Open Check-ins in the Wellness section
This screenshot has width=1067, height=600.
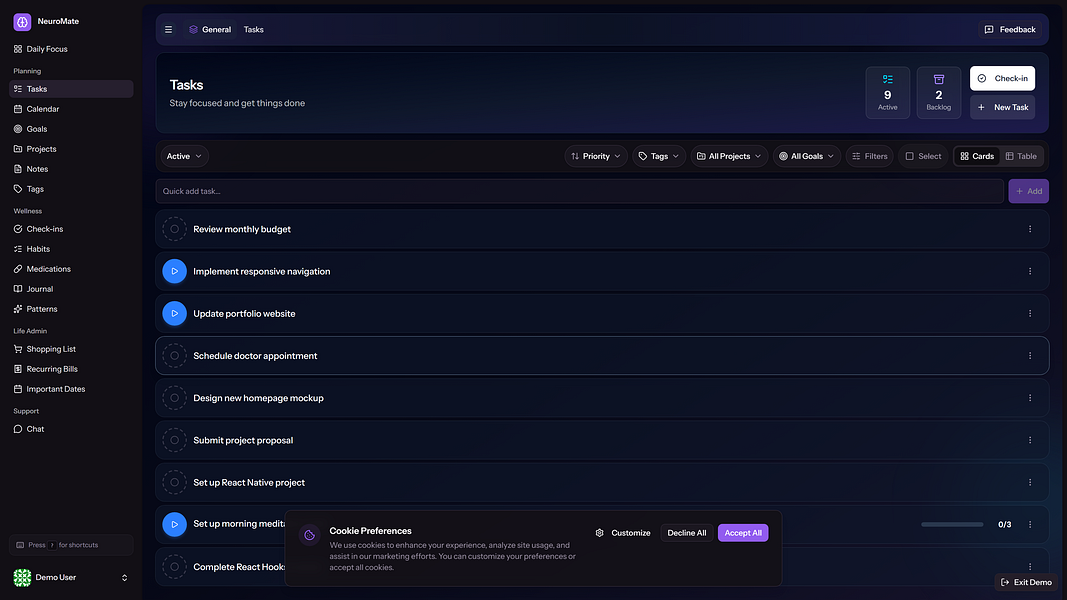[71, 229]
